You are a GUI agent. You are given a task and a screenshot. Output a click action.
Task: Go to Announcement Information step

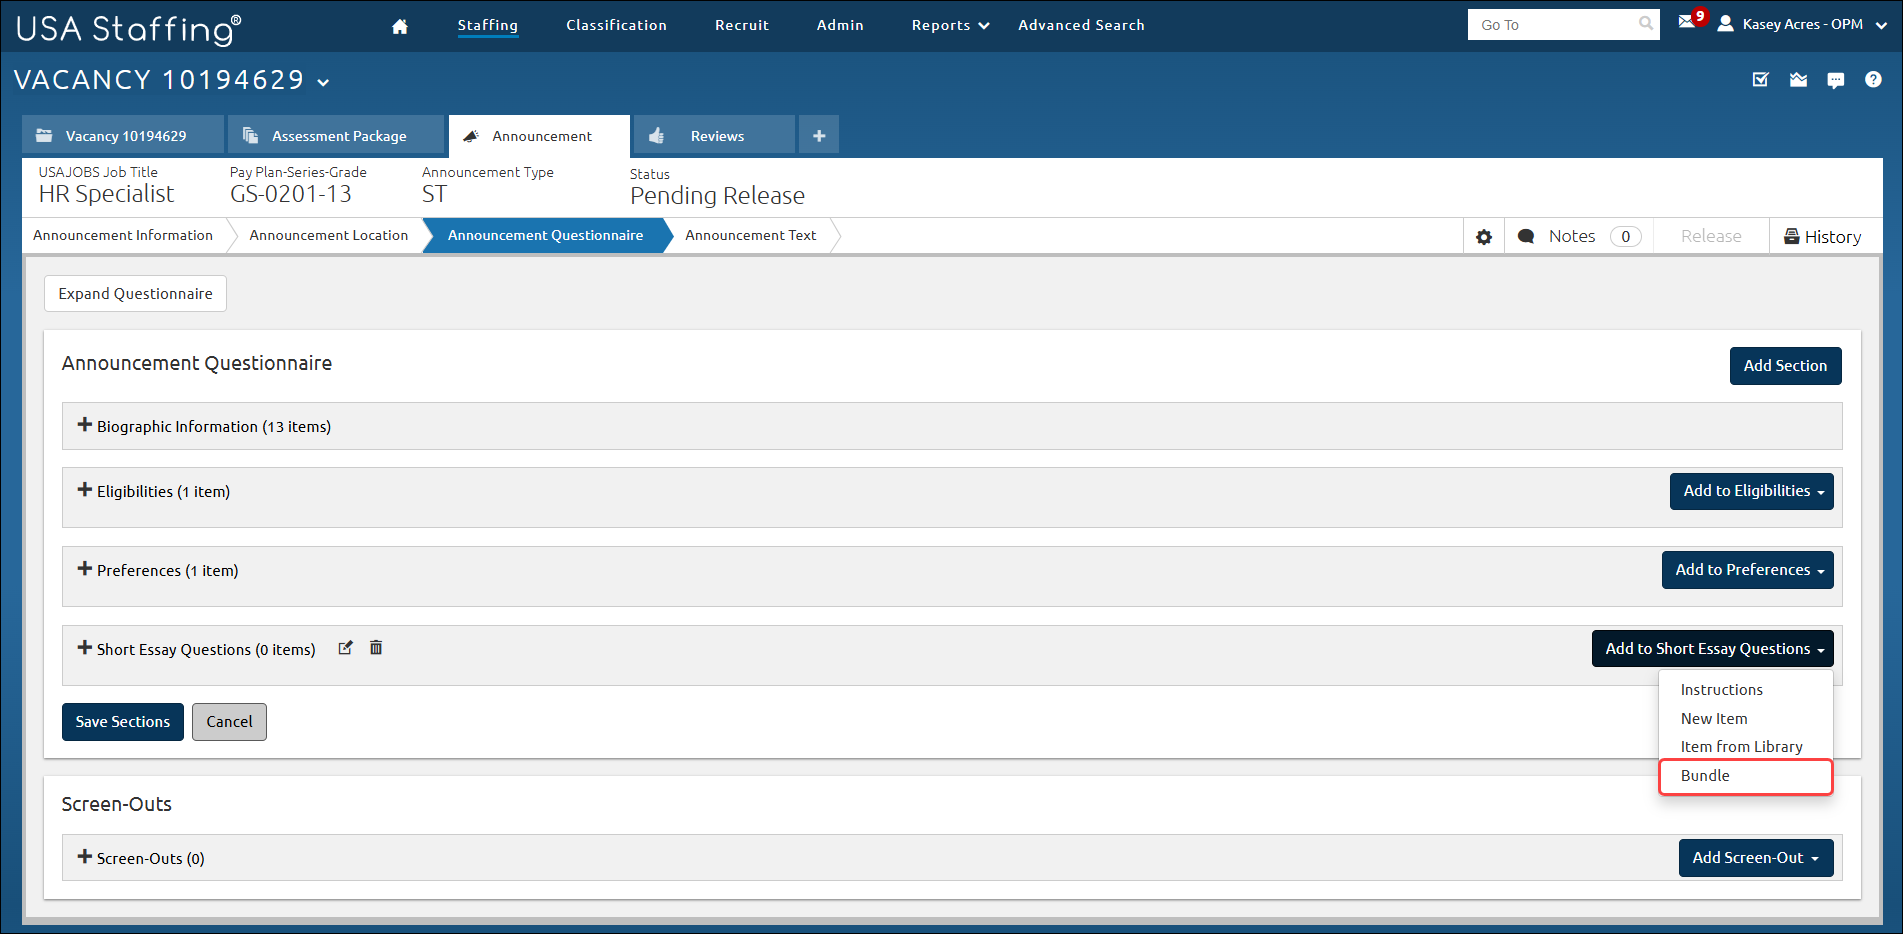[123, 235]
